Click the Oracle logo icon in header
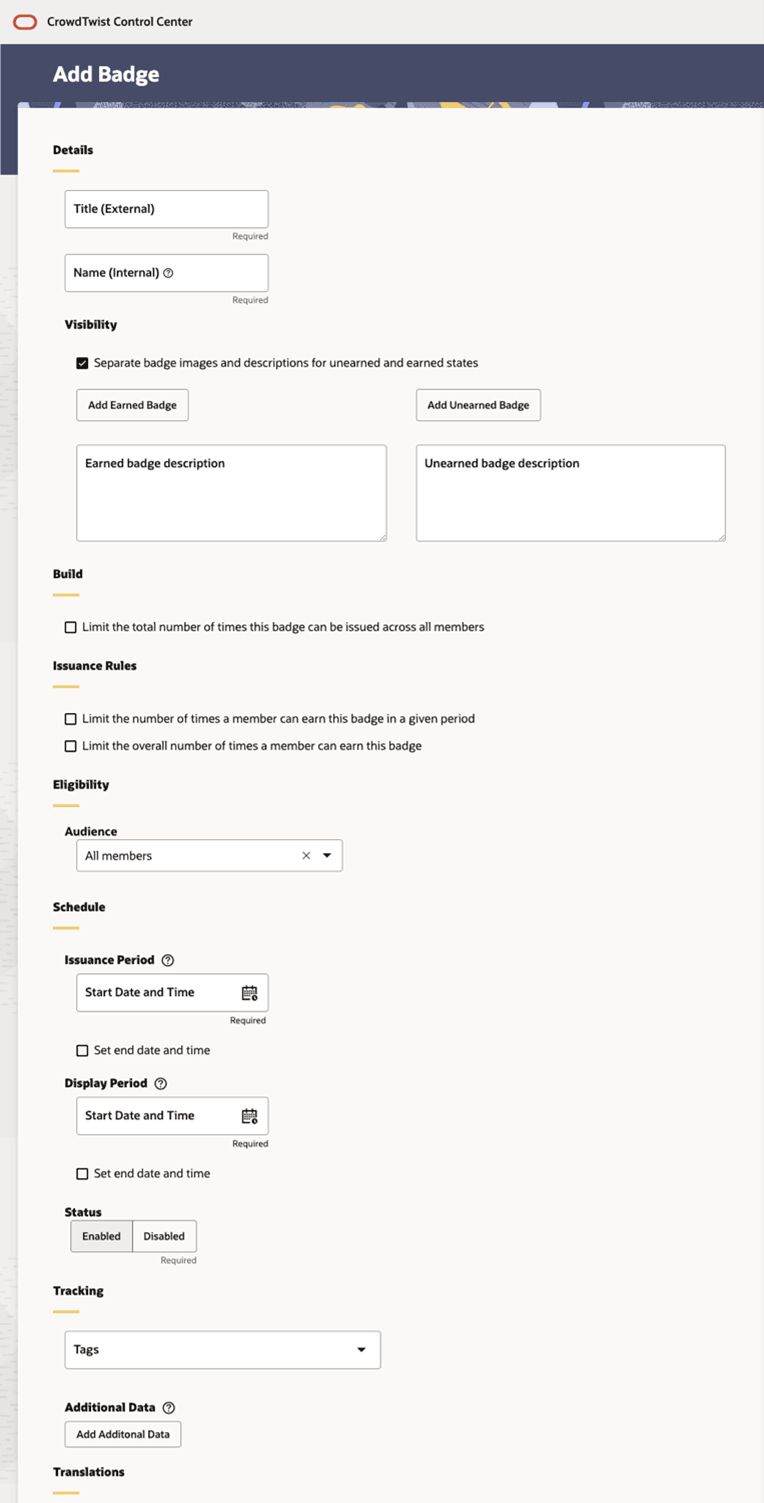 click(27, 21)
